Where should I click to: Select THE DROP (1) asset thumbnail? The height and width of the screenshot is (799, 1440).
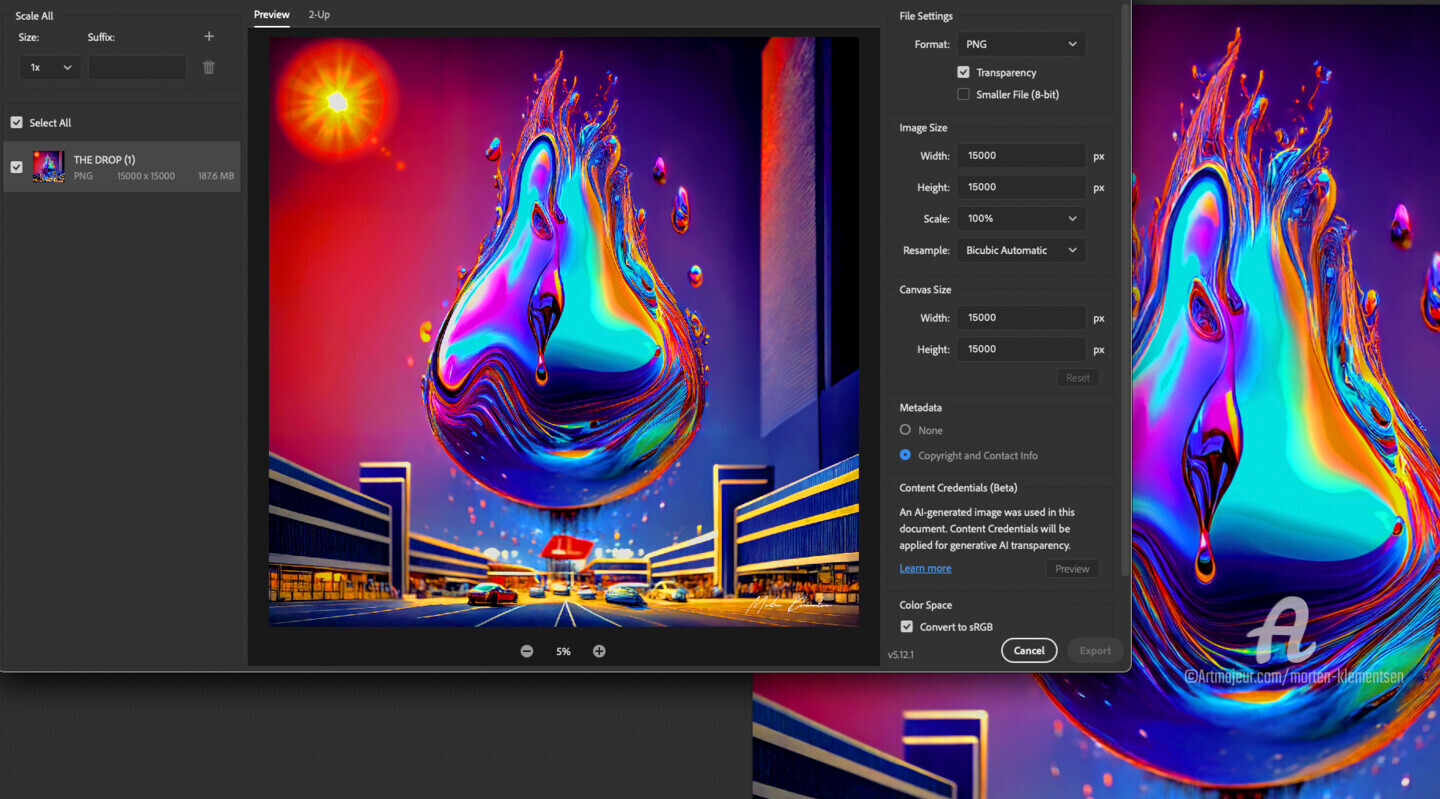48,167
